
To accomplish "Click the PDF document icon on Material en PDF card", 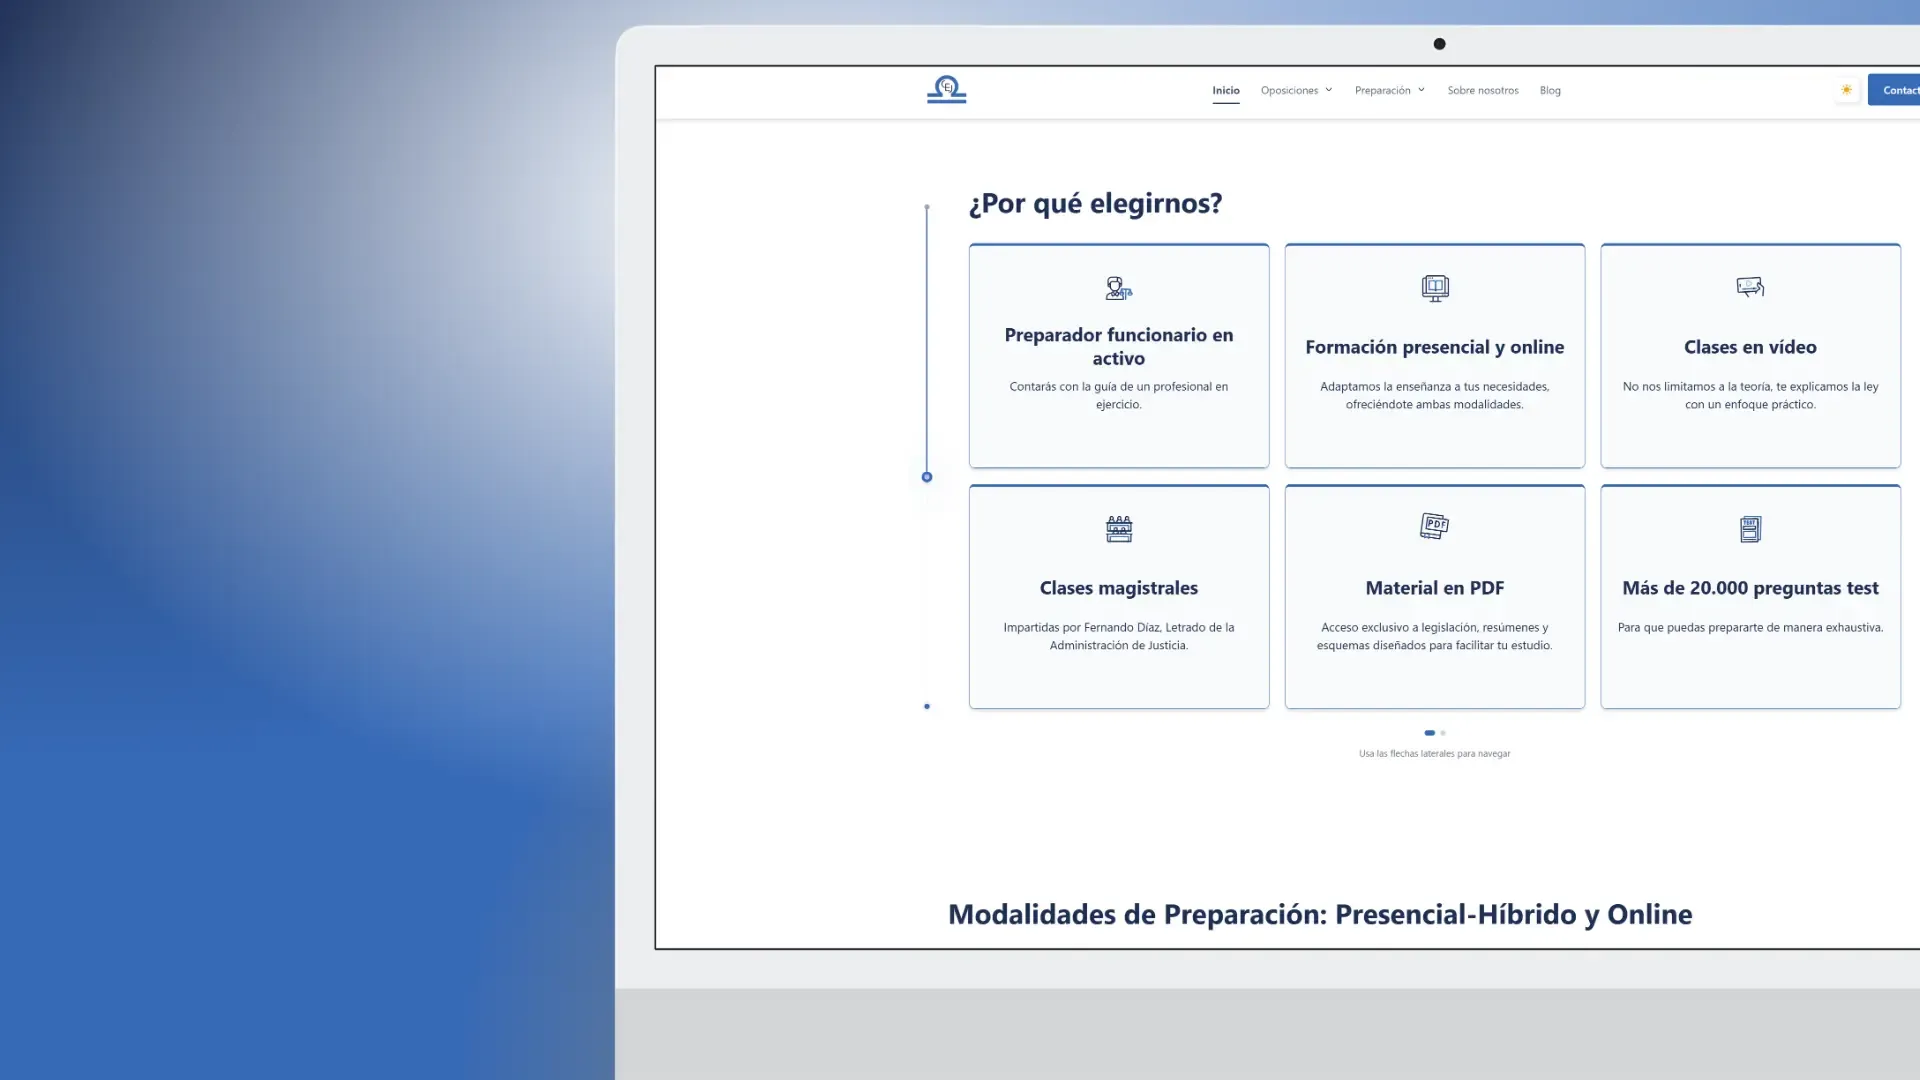I will point(1434,526).
